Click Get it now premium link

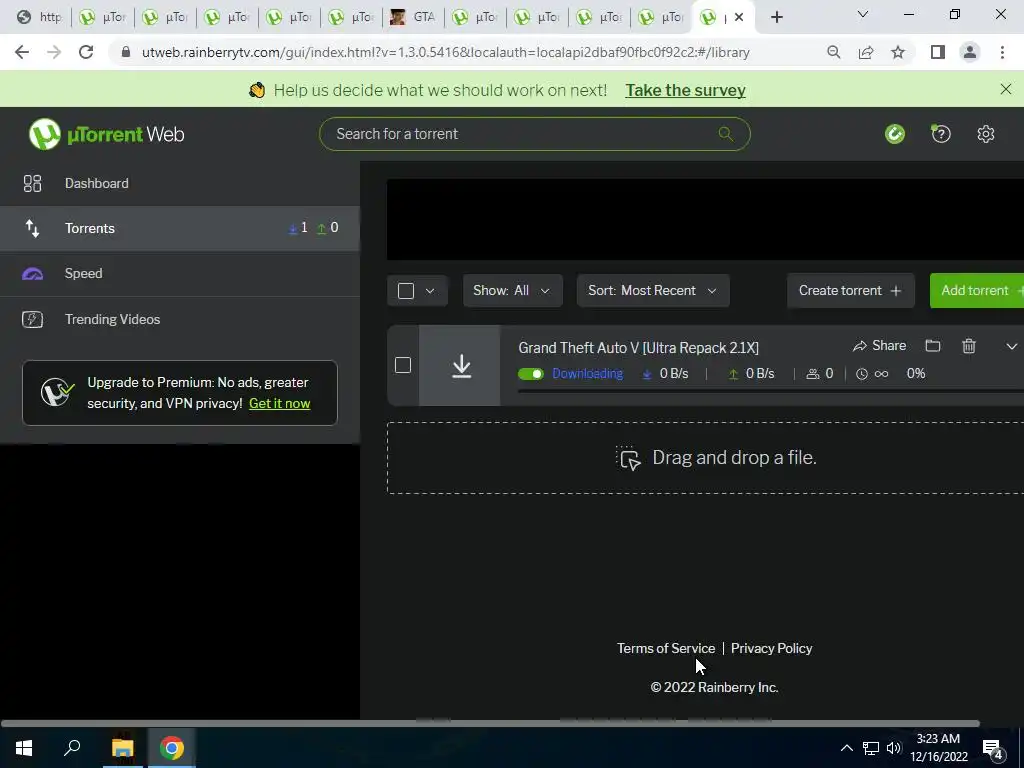(280, 404)
